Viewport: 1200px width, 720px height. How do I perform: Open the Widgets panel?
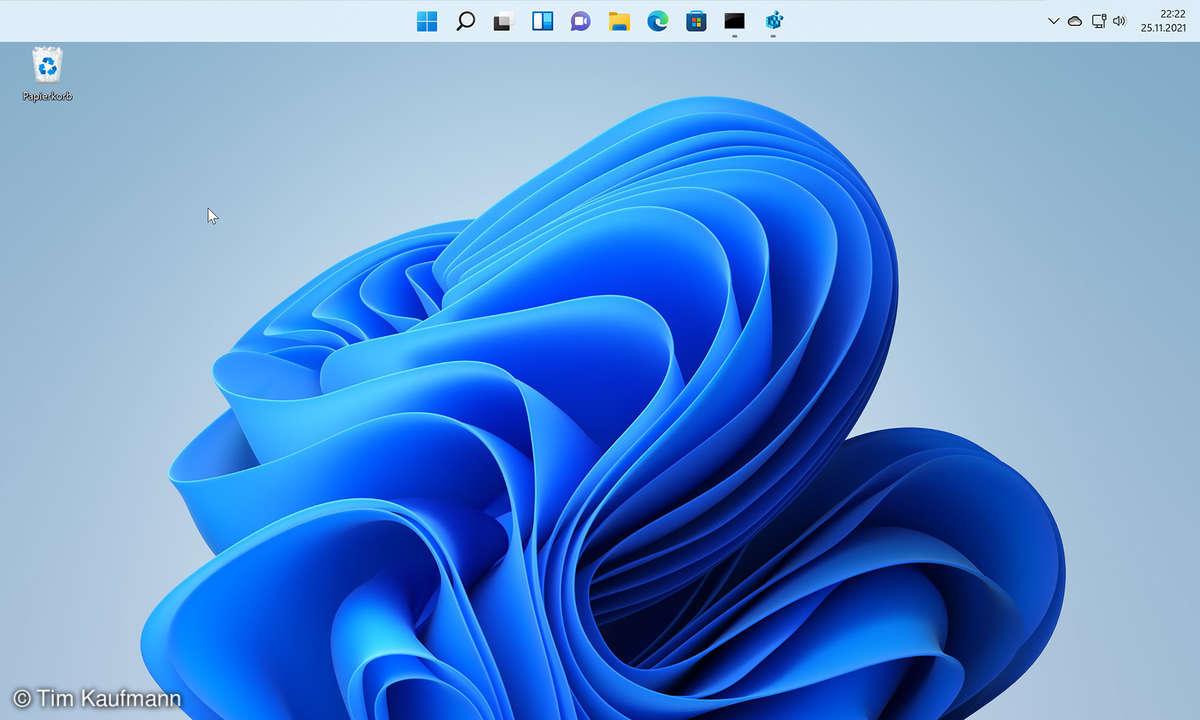coord(542,21)
